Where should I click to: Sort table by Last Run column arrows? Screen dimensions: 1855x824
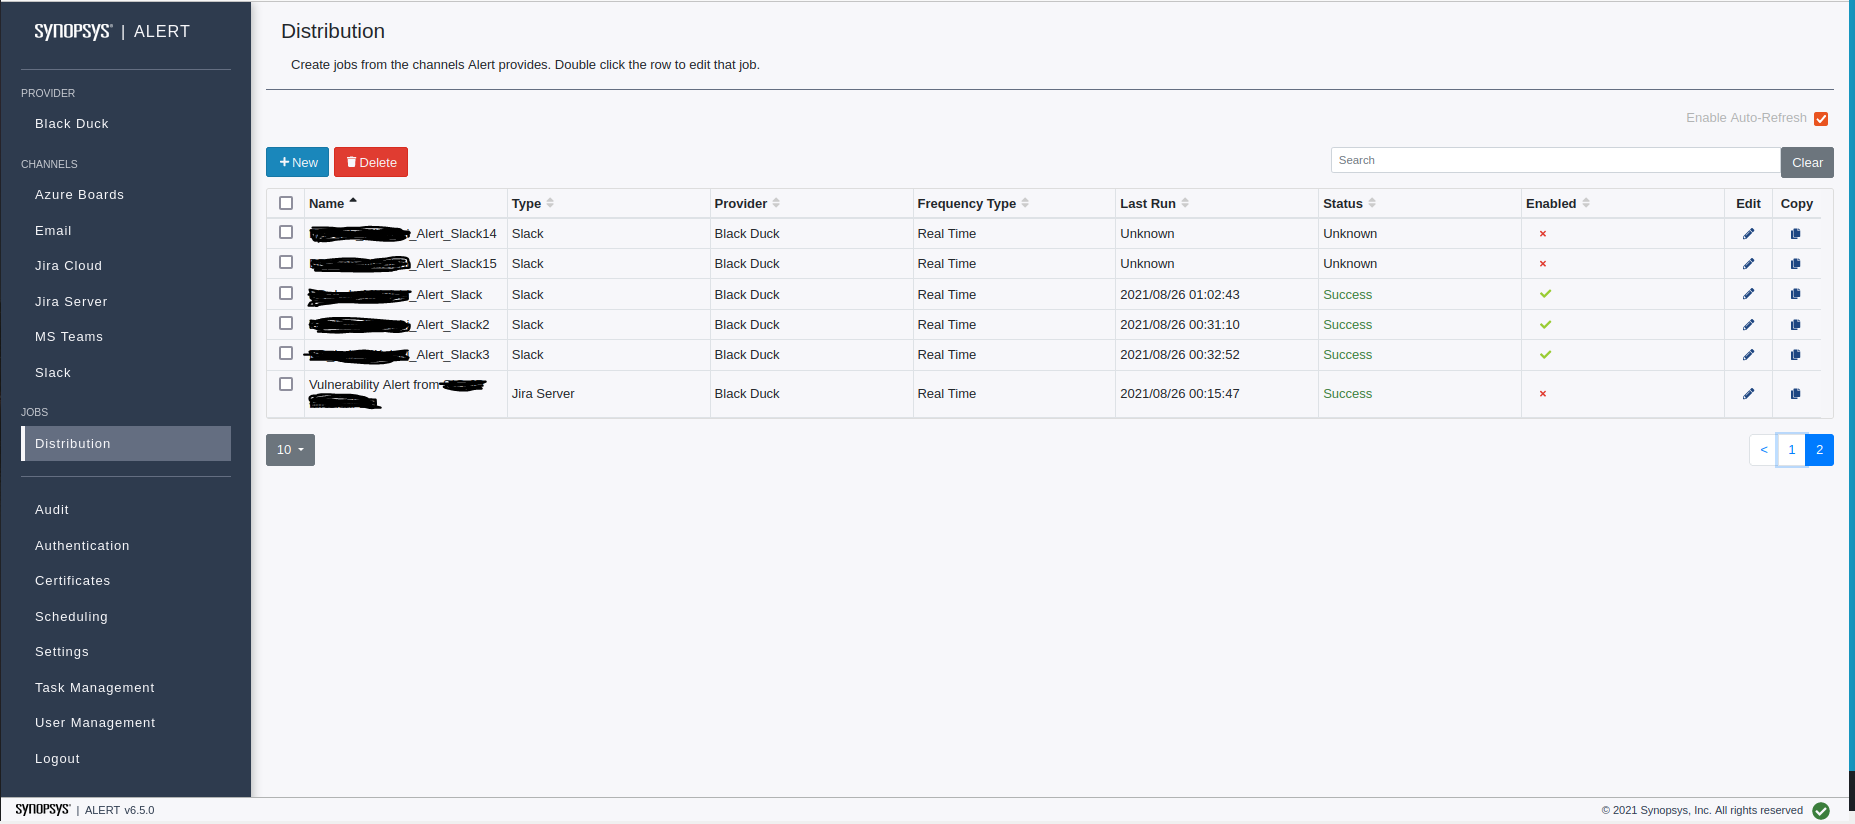[x=1185, y=203]
